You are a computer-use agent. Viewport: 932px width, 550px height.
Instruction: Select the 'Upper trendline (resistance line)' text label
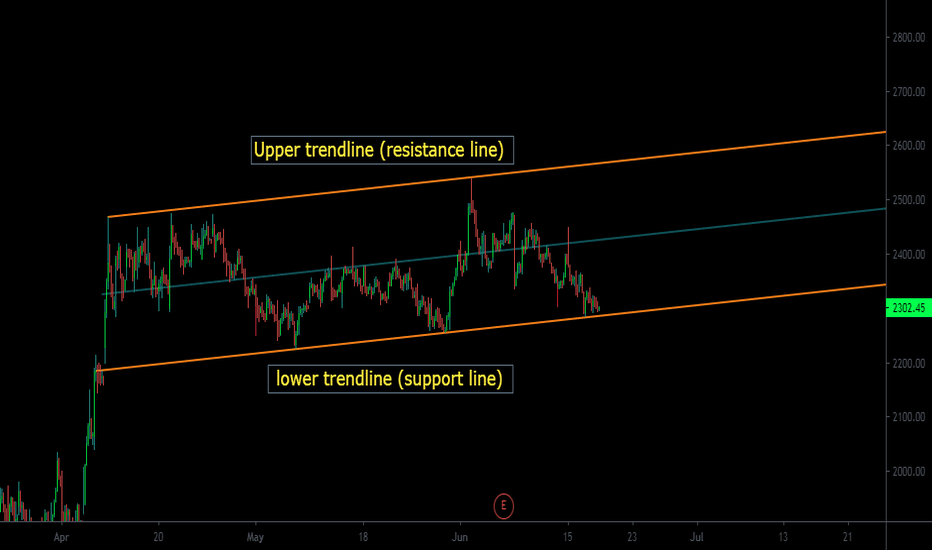click(382, 150)
